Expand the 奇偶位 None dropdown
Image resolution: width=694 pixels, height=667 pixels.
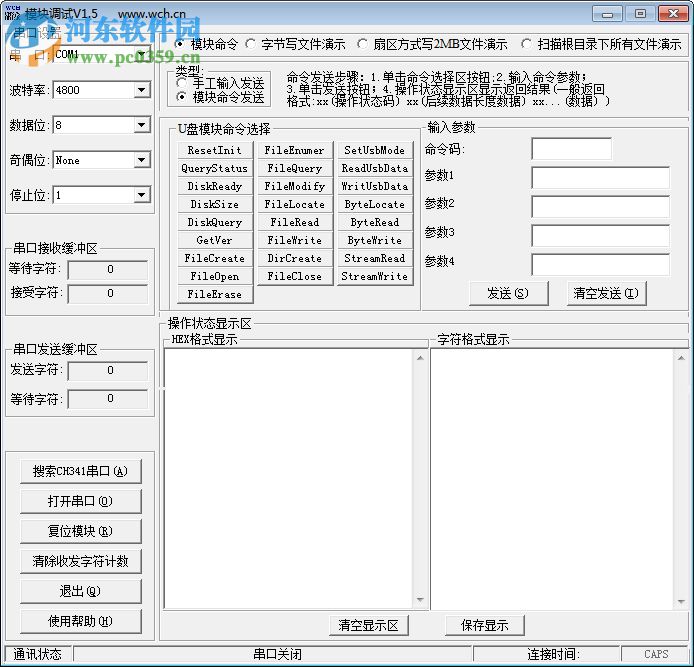pos(142,160)
